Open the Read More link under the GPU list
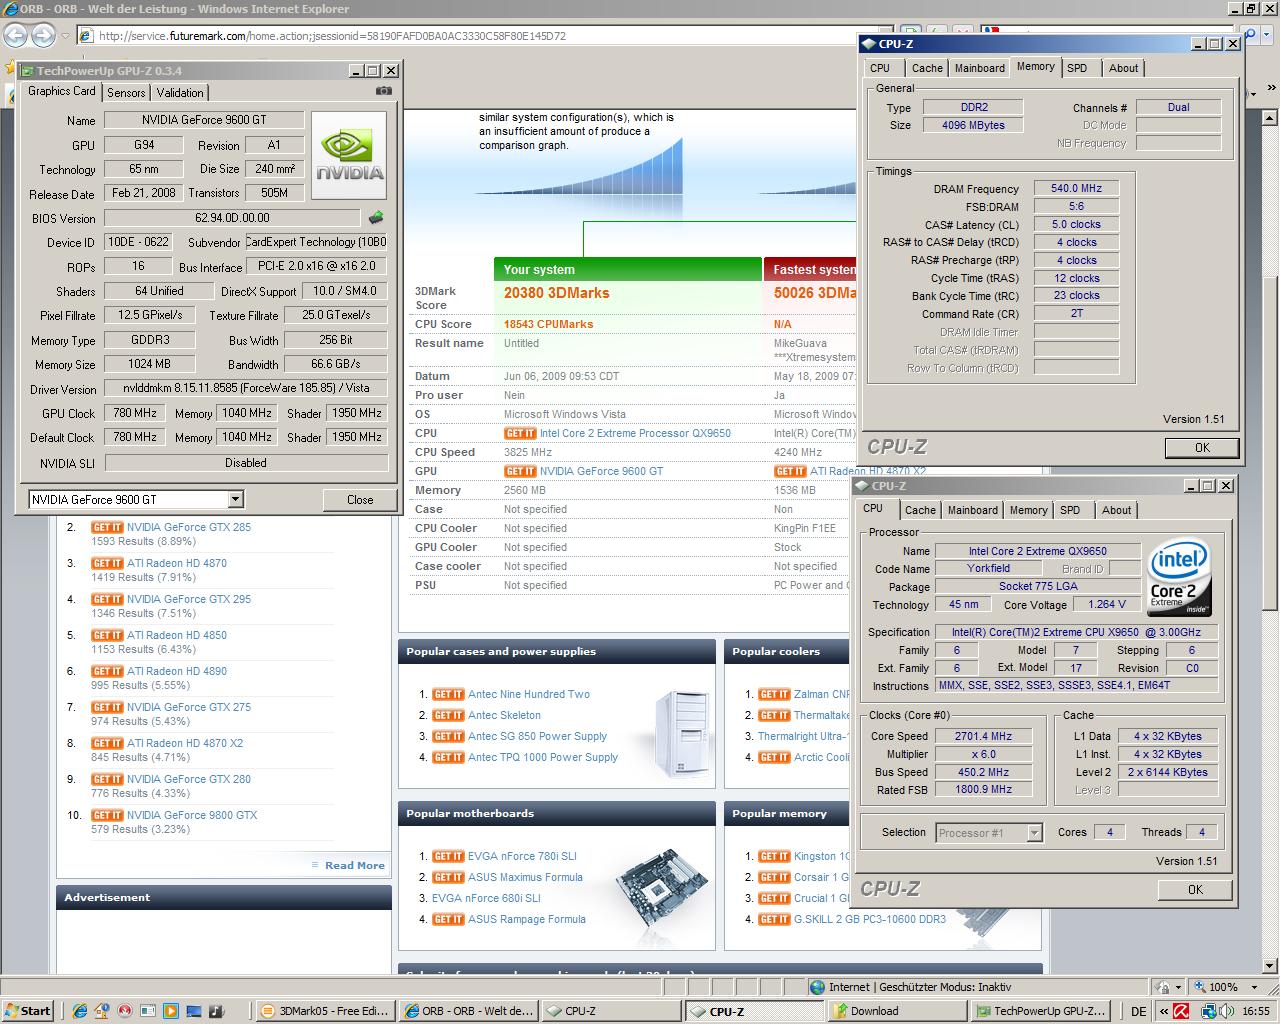Image resolution: width=1280 pixels, height=1024 pixels. (354, 866)
